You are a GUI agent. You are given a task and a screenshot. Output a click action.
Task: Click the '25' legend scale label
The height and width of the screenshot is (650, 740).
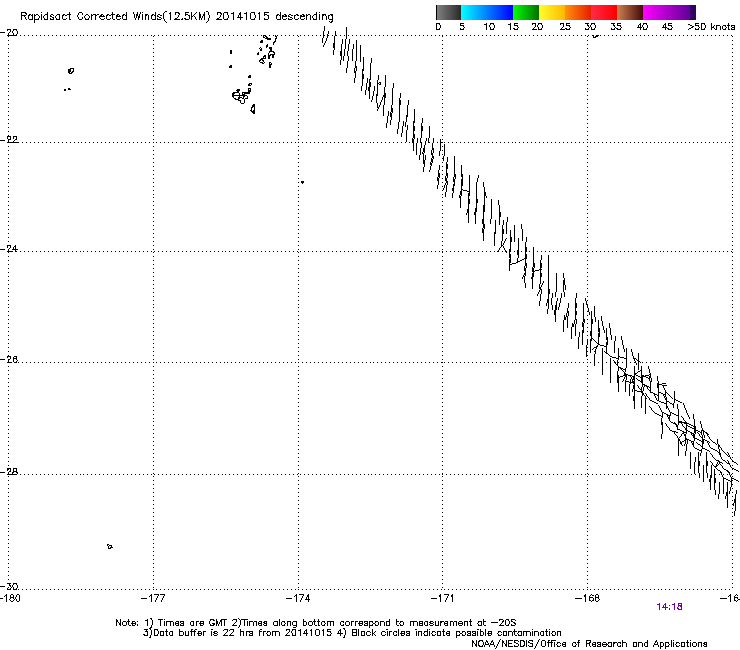[565, 27]
